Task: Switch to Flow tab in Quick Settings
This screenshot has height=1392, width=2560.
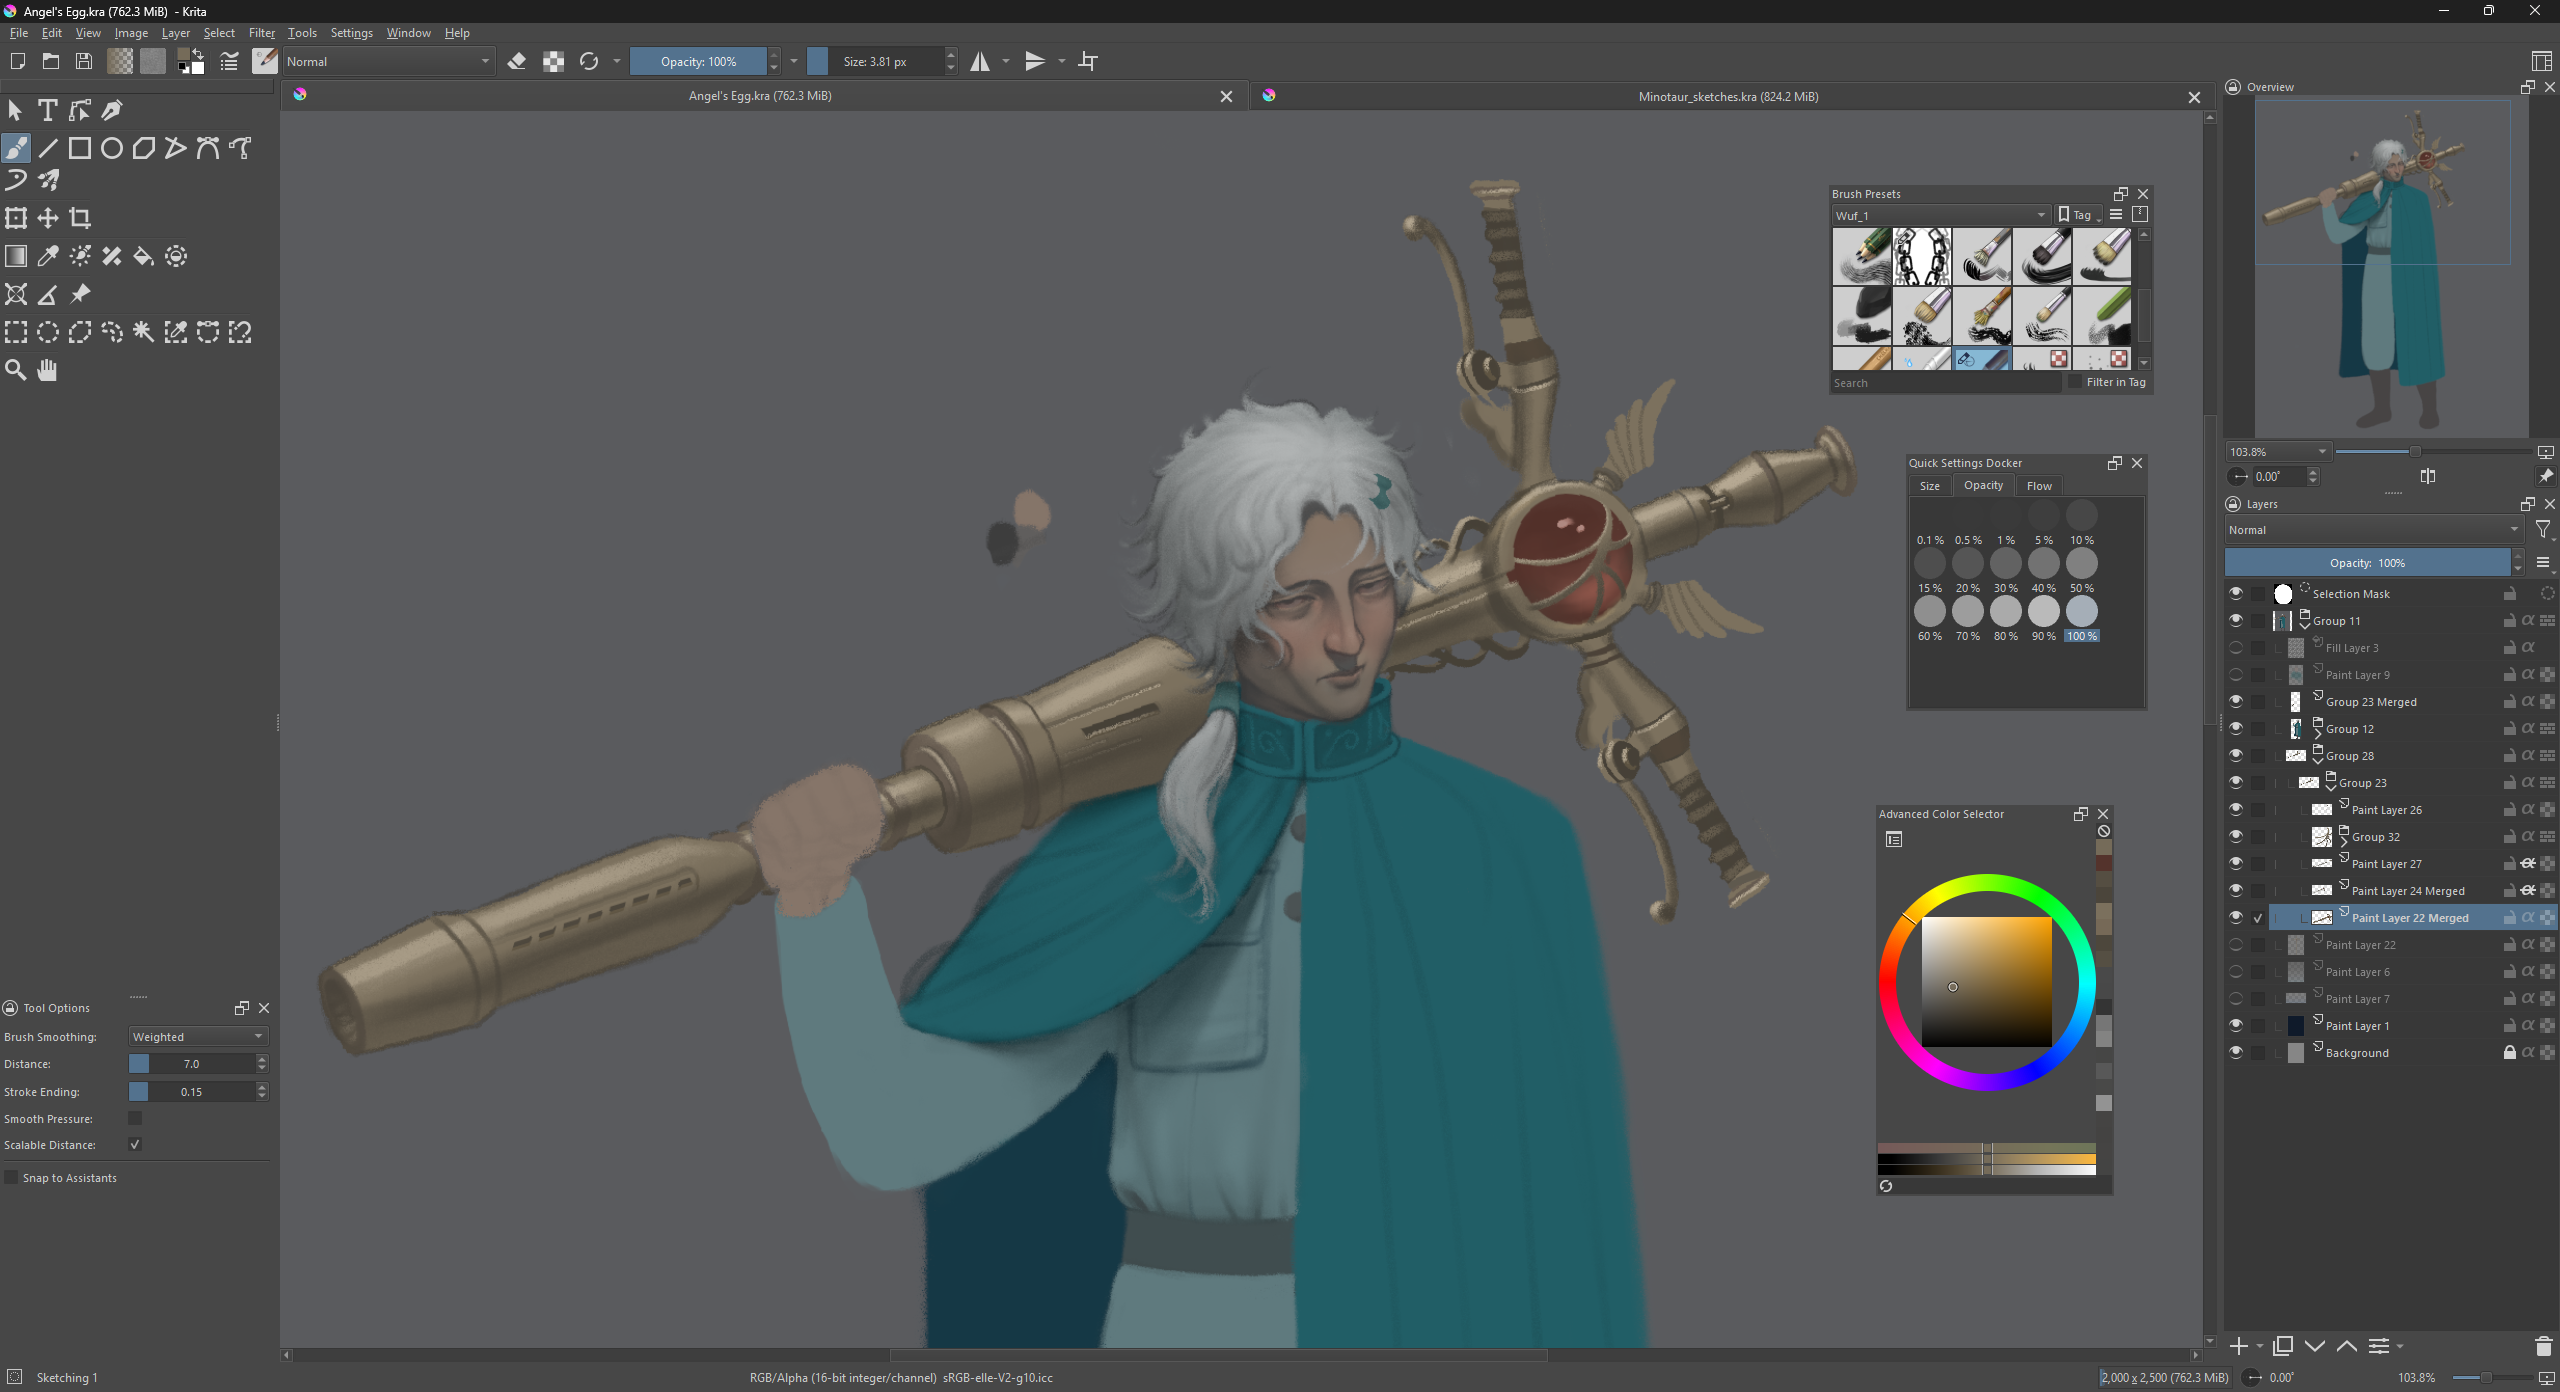Action: (2040, 486)
